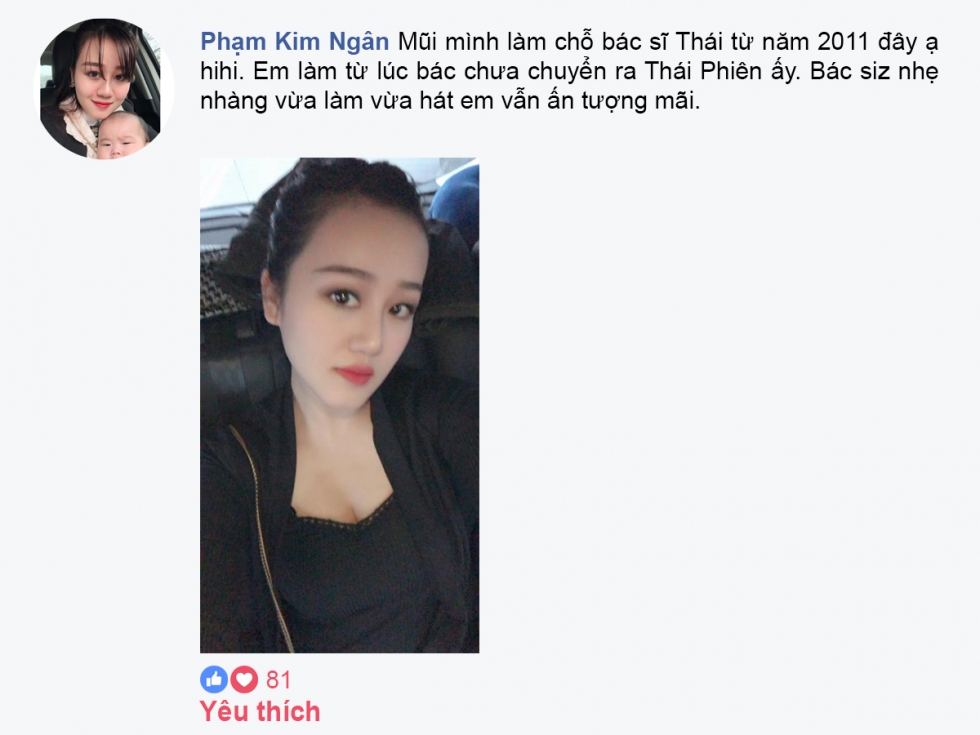Click the Yêu thích link below reactions
The image size is (980, 735).
tap(260, 711)
